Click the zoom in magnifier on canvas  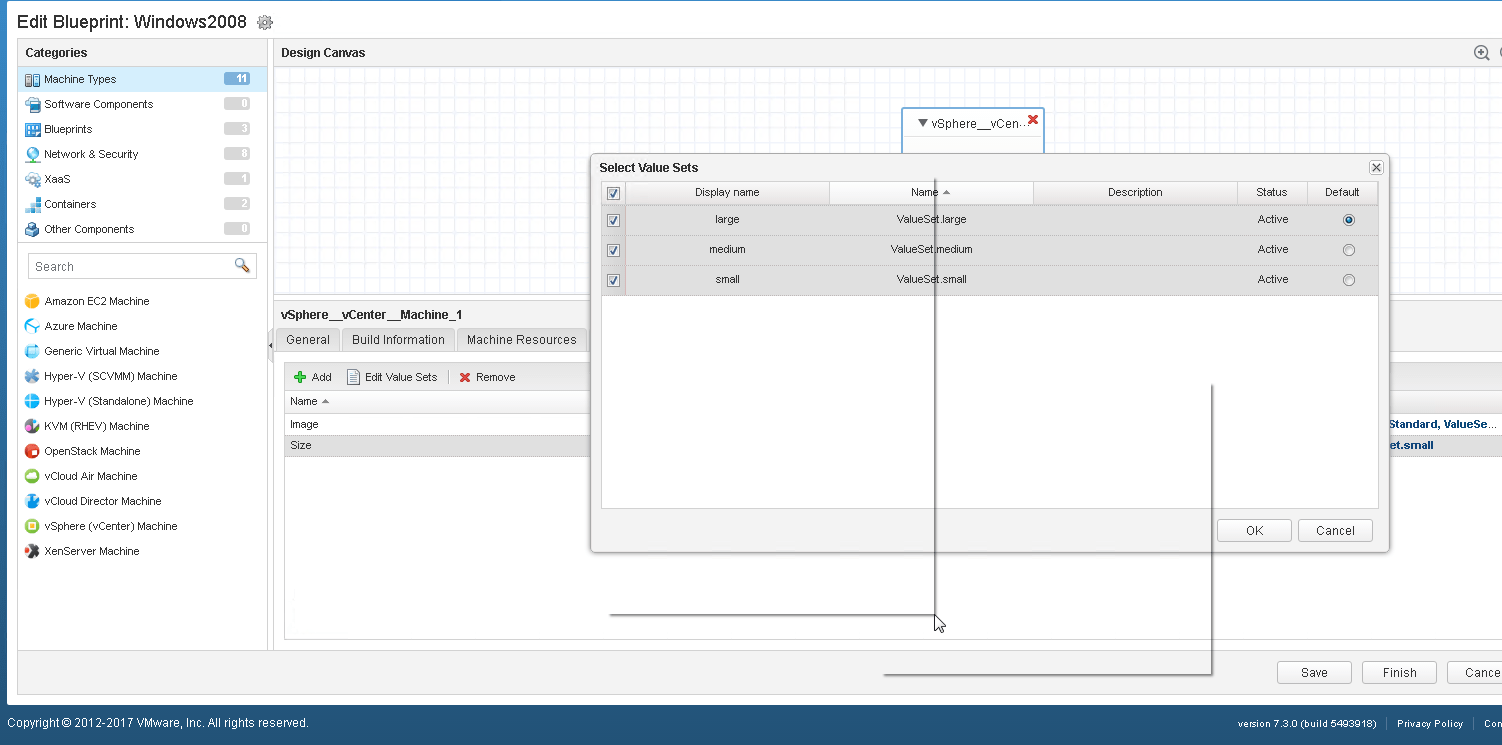[x=1481, y=53]
